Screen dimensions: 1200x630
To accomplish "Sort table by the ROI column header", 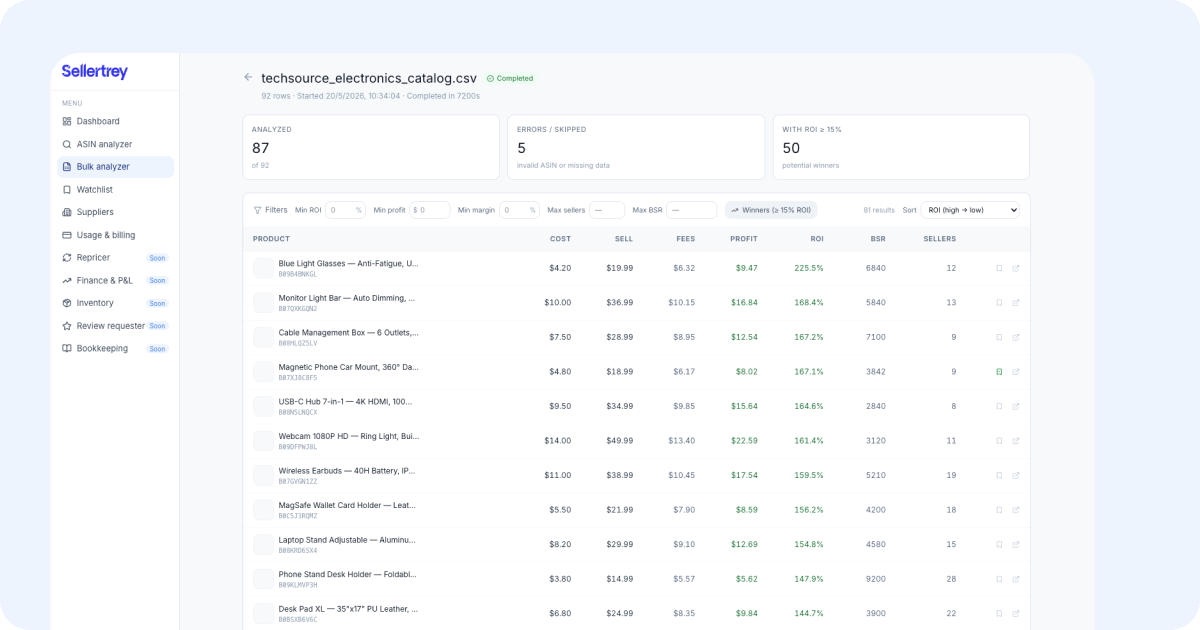I will click(816, 239).
